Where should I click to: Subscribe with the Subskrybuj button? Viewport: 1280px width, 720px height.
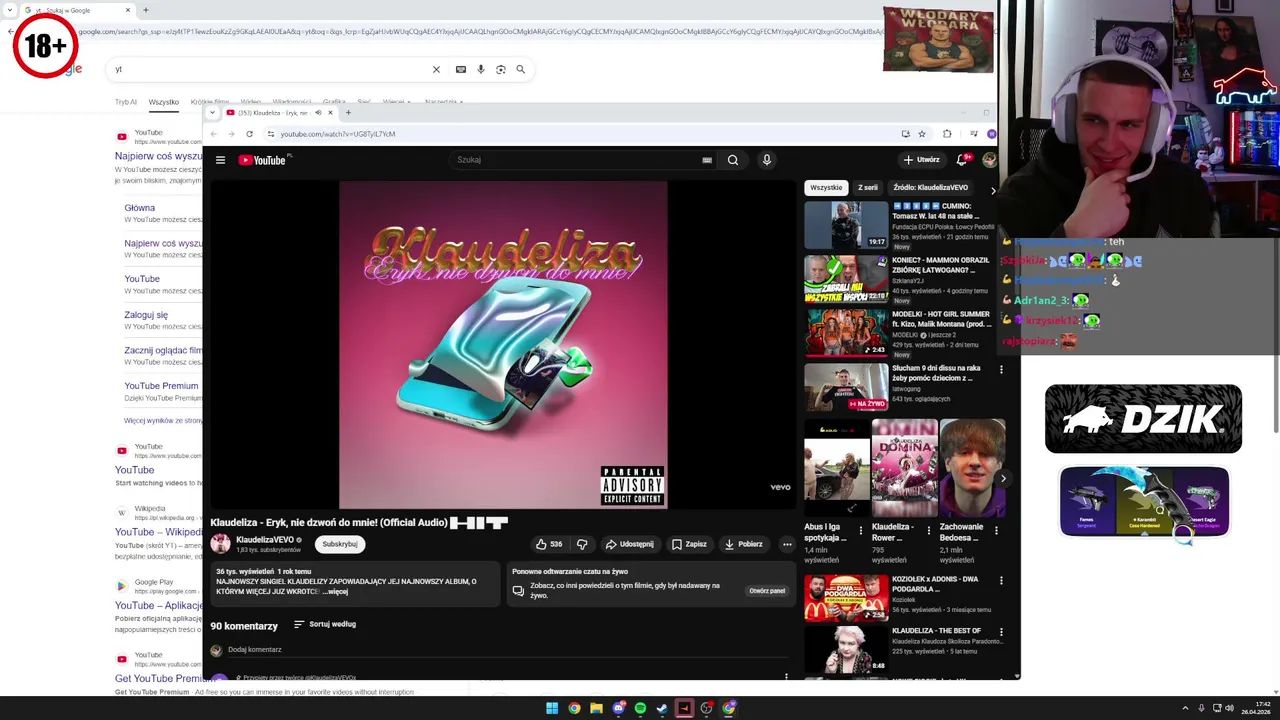[x=340, y=544]
